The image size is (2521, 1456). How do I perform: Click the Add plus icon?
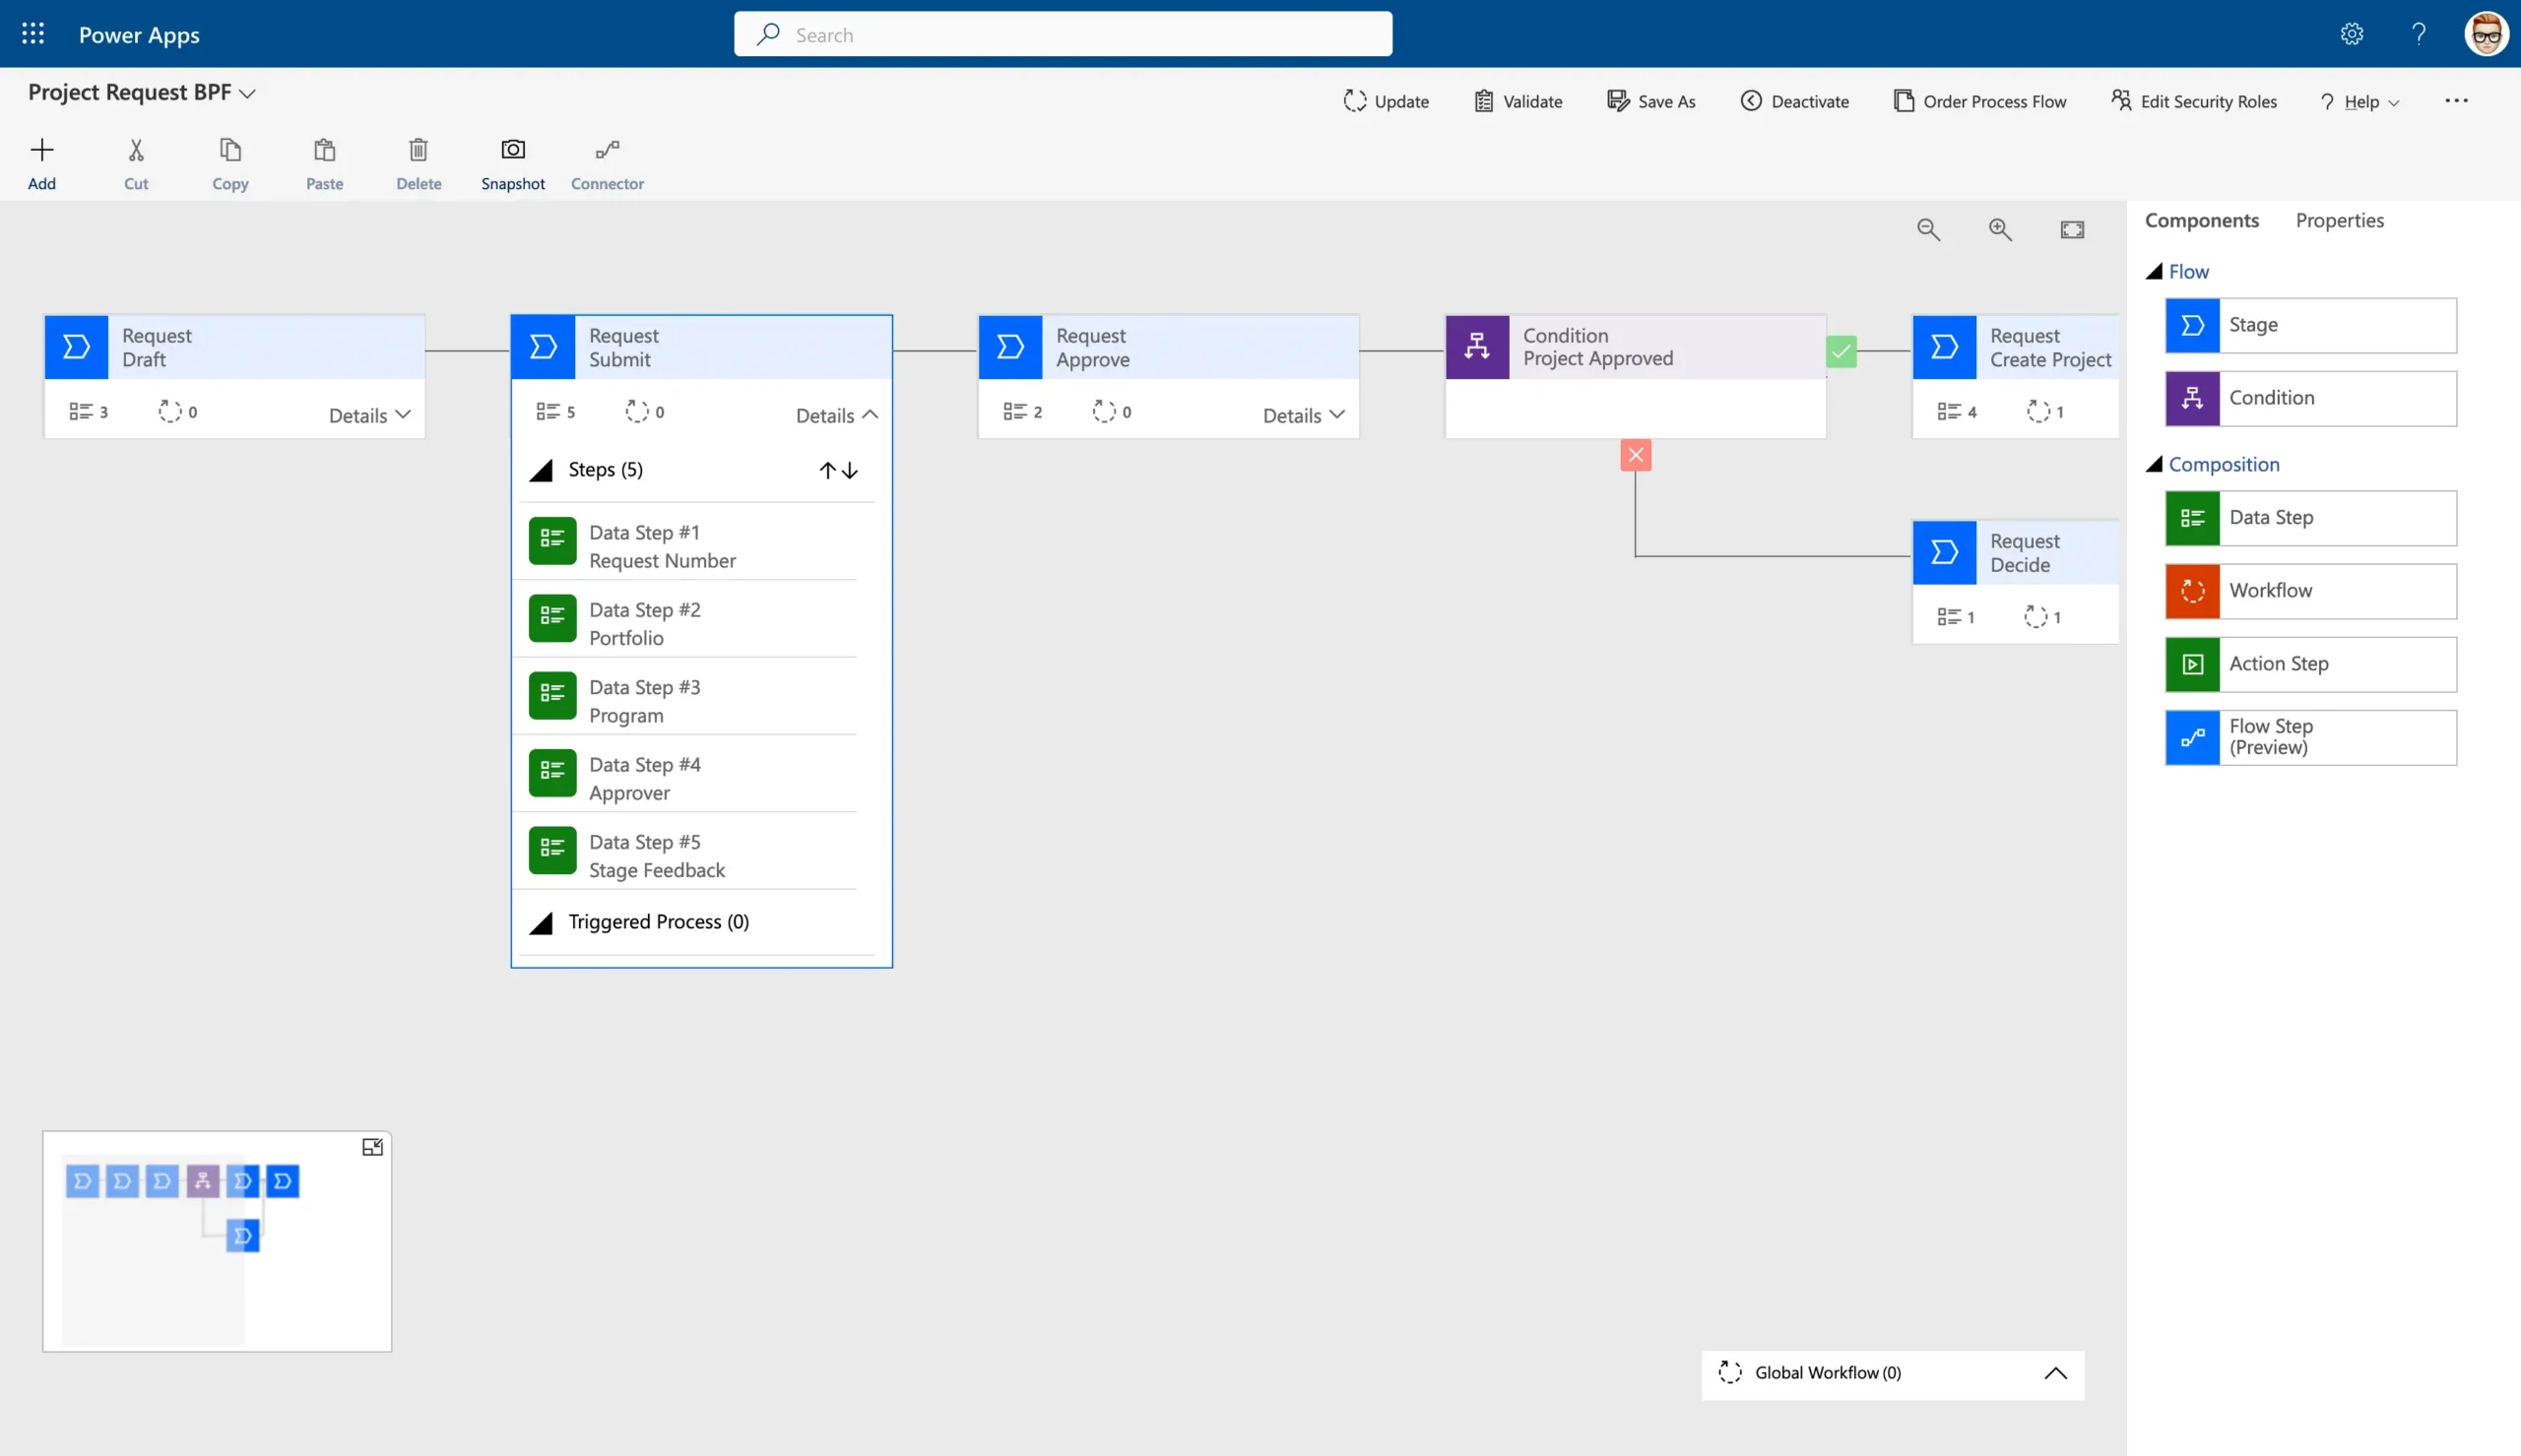click(x=41, y=150)
